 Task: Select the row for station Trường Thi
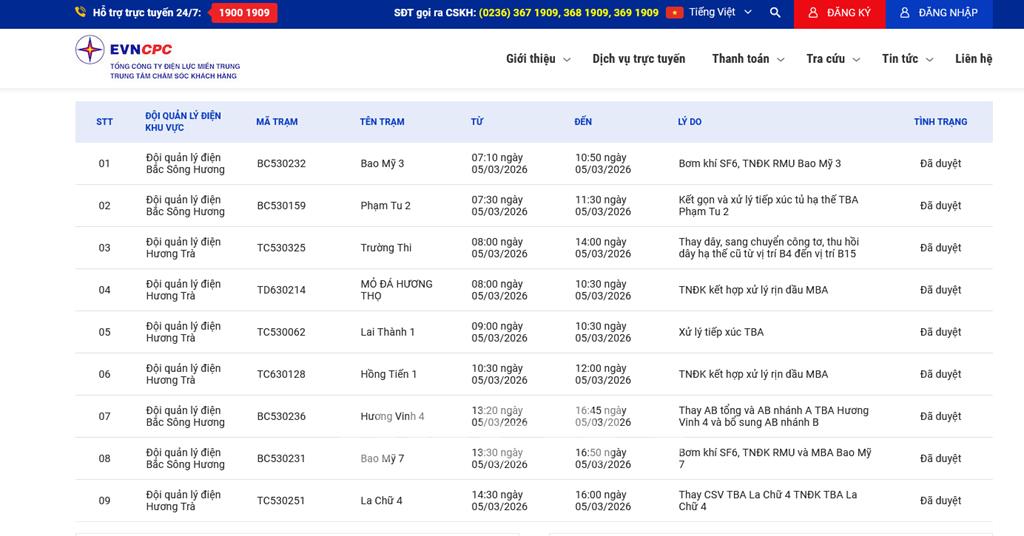point(386,248)
